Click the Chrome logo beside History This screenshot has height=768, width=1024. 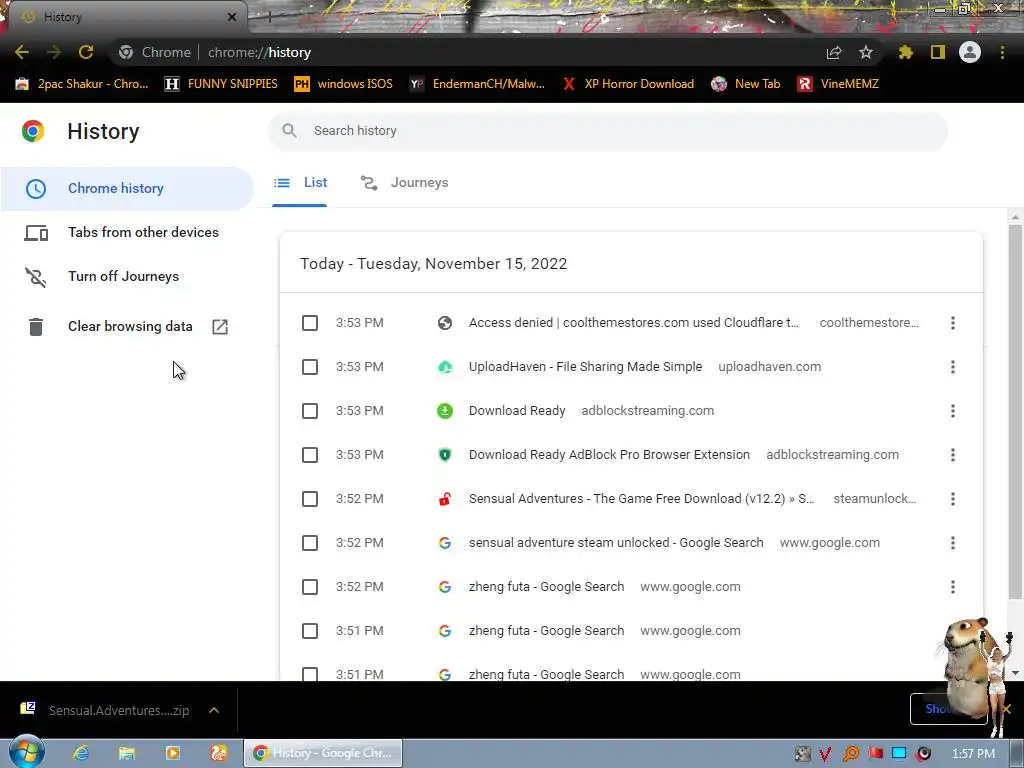(x=33, y=131)
